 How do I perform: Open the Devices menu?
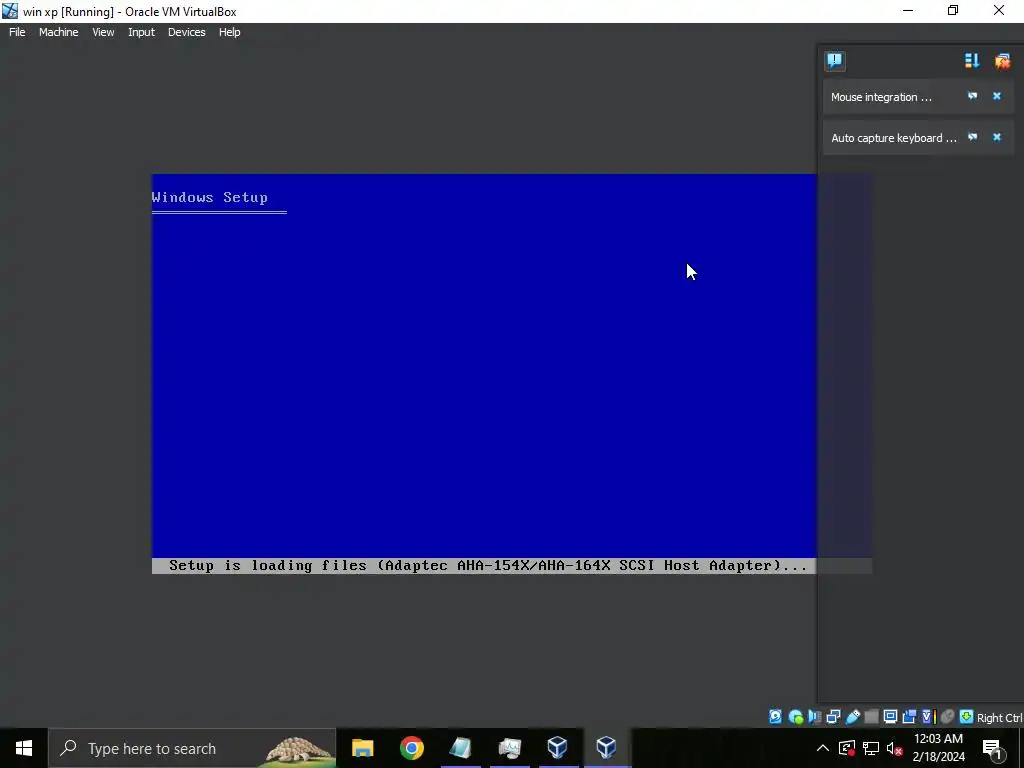[186, 32]
